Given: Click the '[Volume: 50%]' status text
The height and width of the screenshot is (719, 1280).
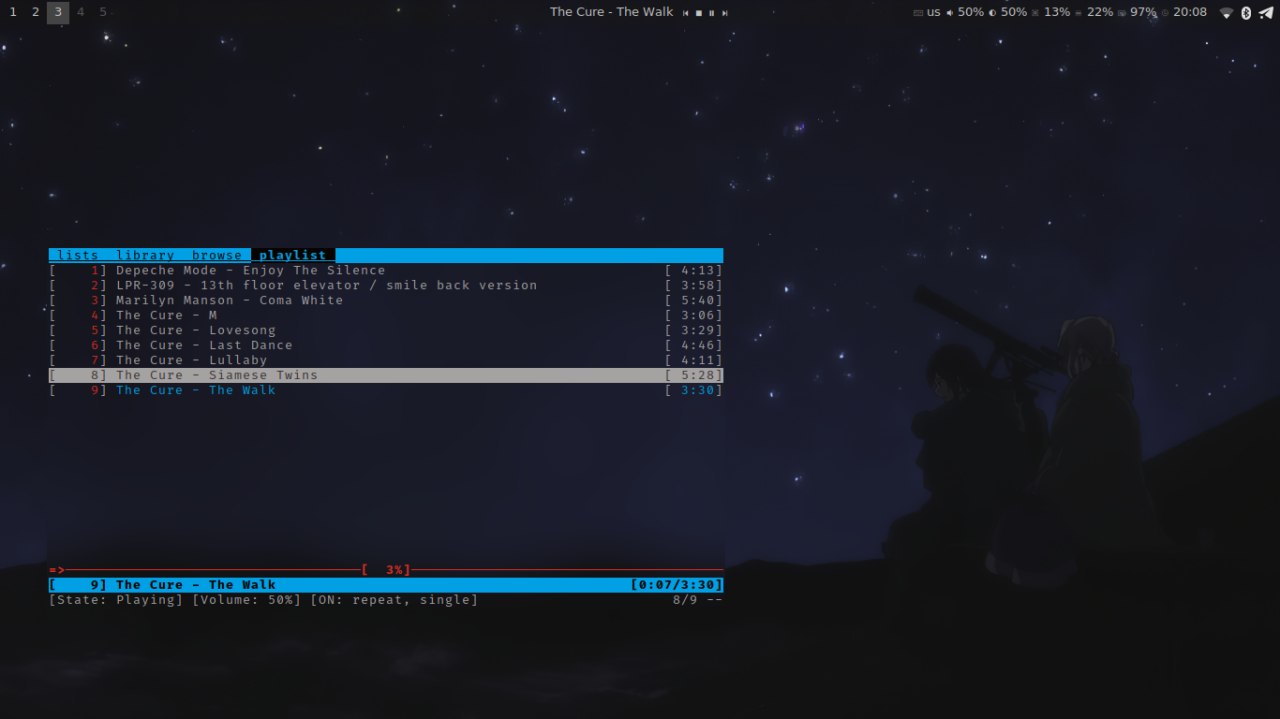Looking at the screenshot, I should coord(246,600).
